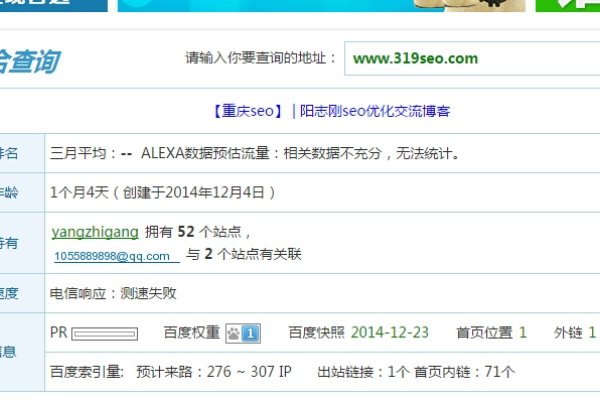
Task: Click the text 预计来路：276 ~ 307 IP
Action: pos(214,372)
